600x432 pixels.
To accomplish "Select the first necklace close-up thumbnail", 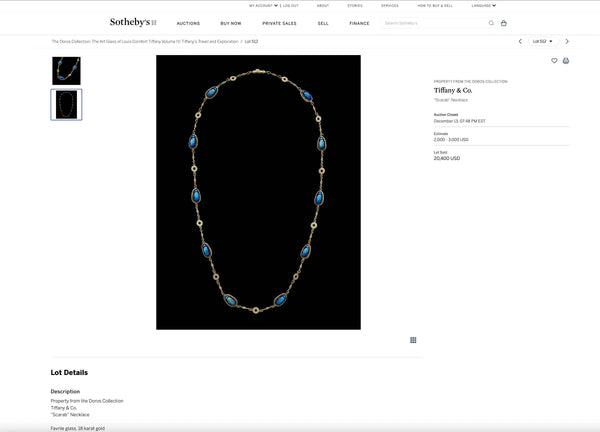I will 66,71.
